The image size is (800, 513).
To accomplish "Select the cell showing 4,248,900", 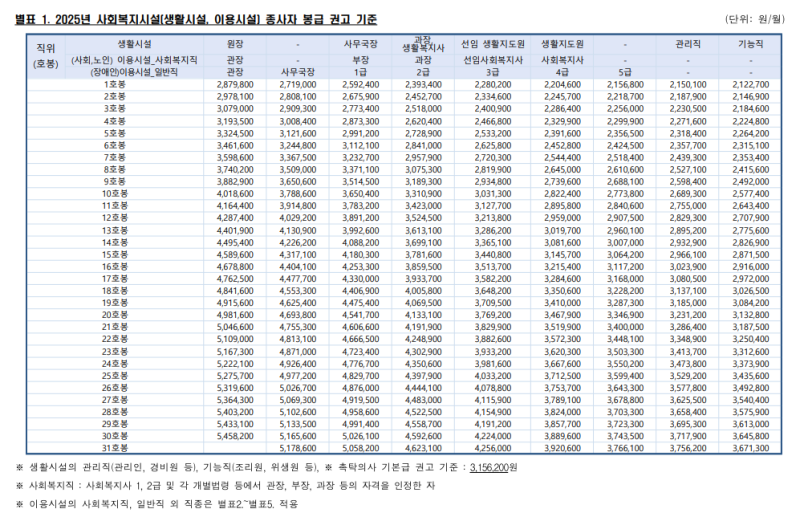I will pyautogui.click(x=423, y=339).
